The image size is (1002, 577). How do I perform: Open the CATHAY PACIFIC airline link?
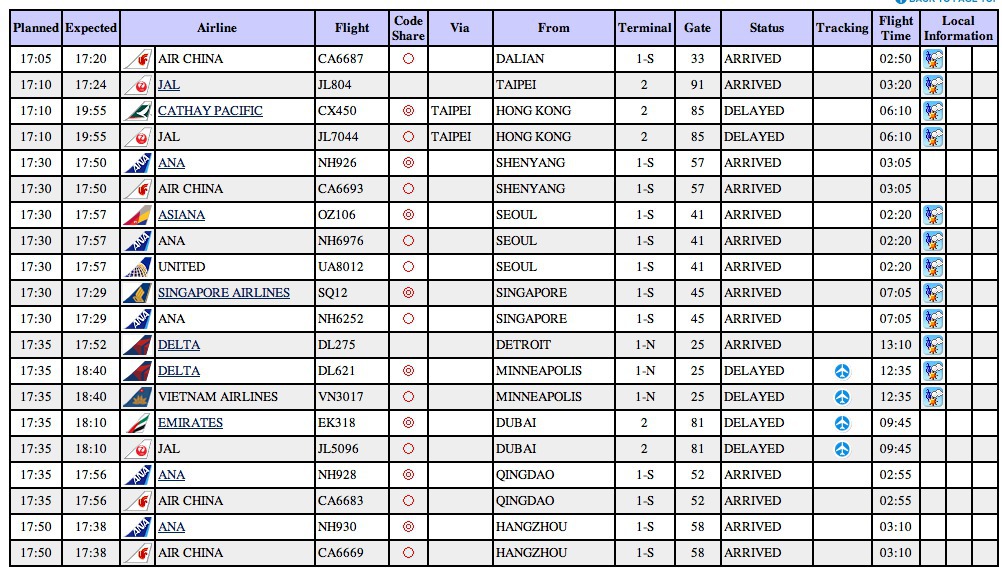pyautogui.click(x=210, y=111)
